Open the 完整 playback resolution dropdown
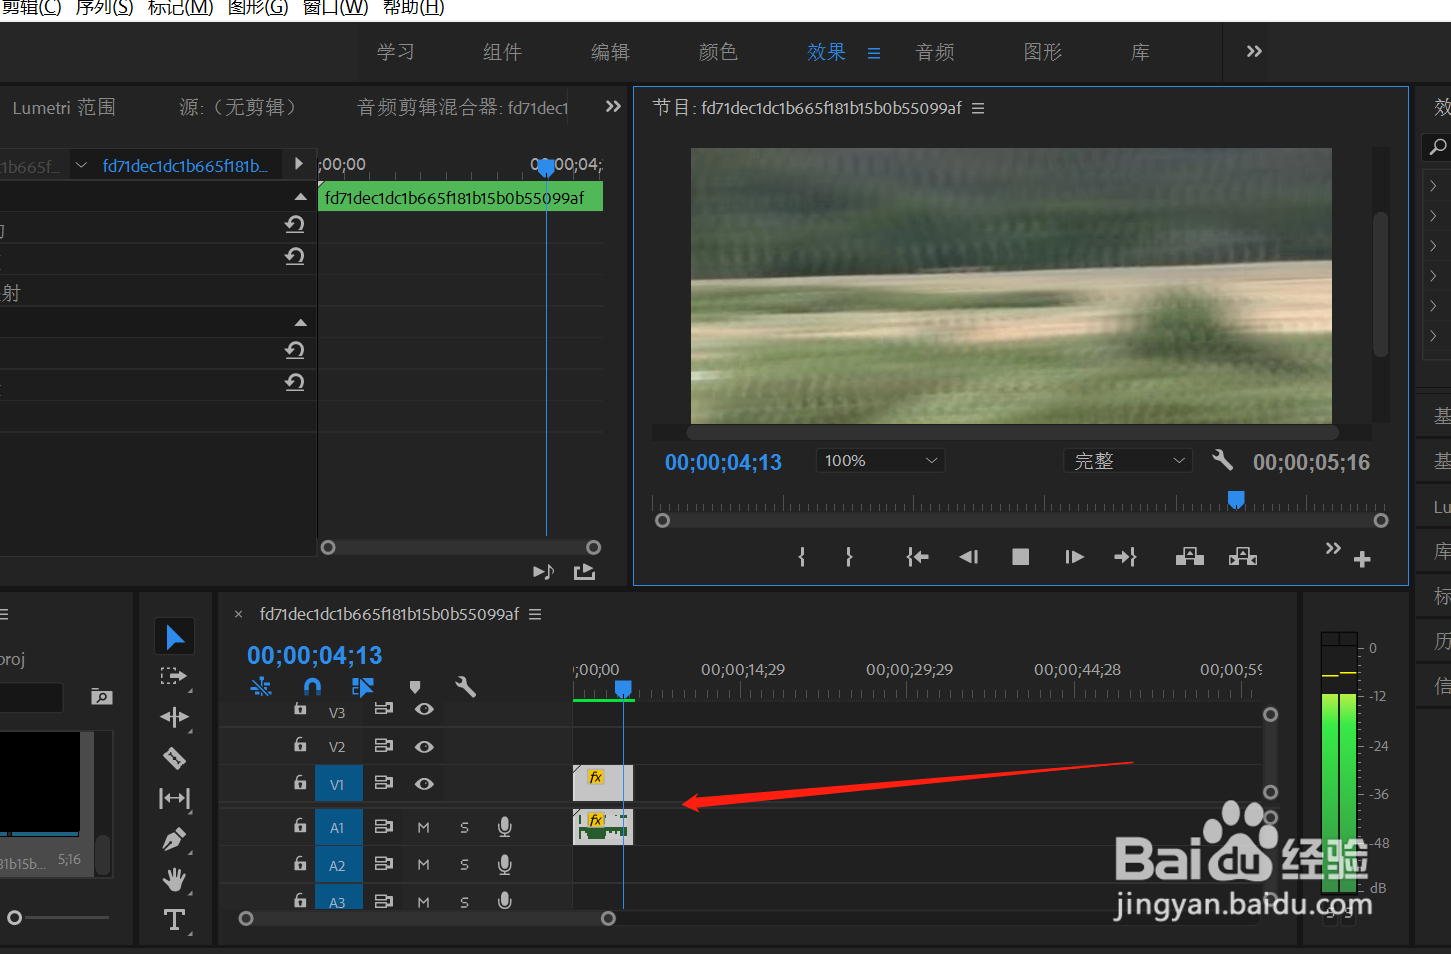 coord(1128,461)
